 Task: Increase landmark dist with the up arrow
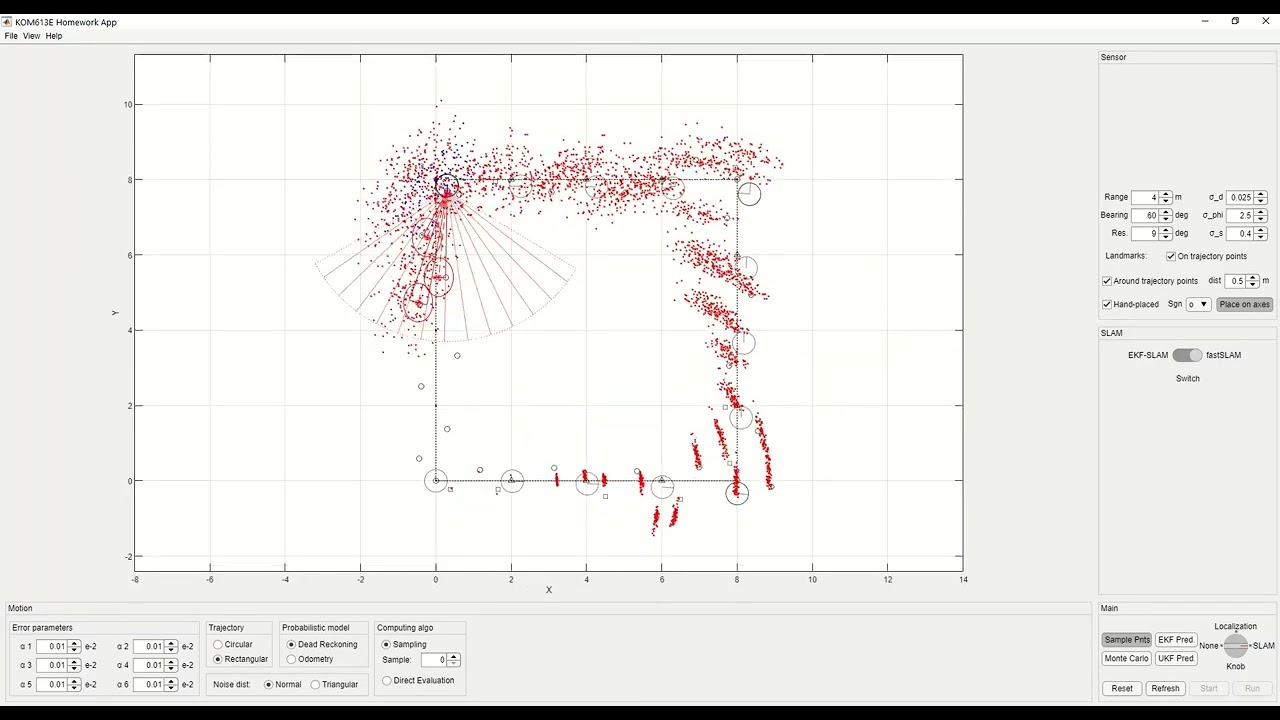coord(1253,278)
